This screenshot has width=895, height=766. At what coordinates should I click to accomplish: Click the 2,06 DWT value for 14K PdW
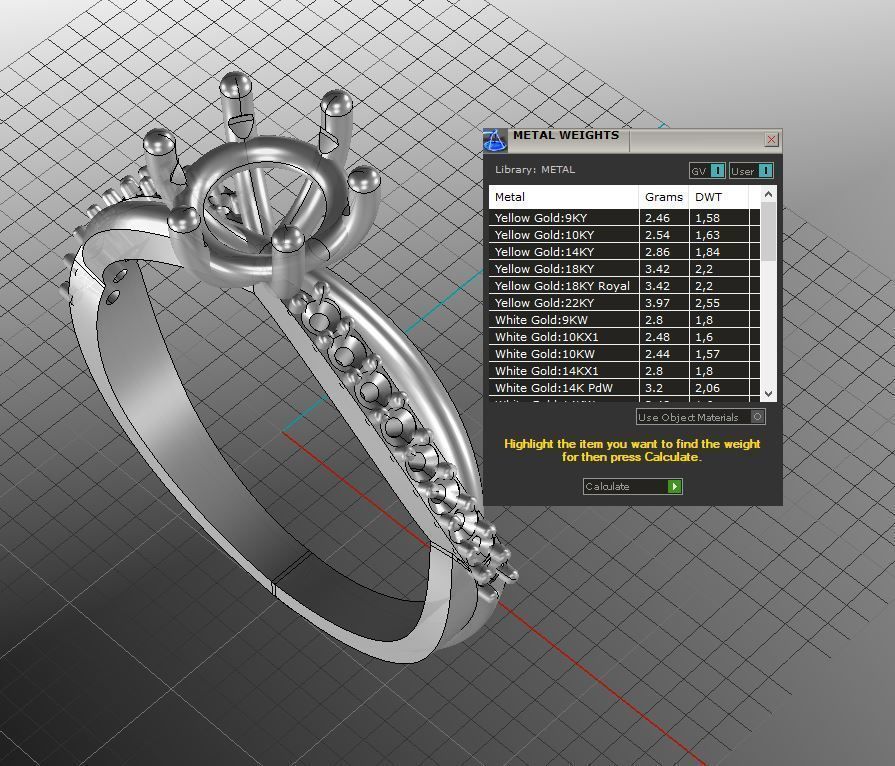[x=707, y=388]
